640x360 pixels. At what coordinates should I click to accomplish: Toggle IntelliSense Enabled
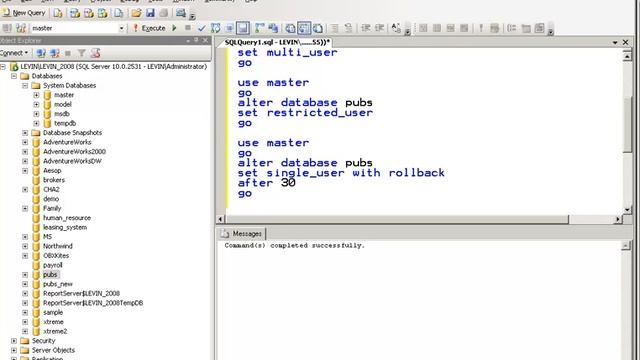243,28
